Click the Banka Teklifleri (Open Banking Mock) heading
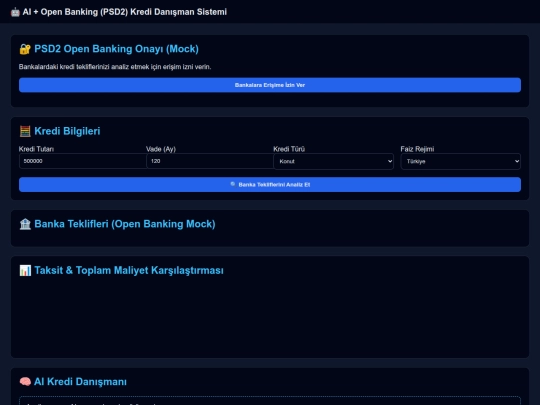The image size is (540, 405). [125, 224]
